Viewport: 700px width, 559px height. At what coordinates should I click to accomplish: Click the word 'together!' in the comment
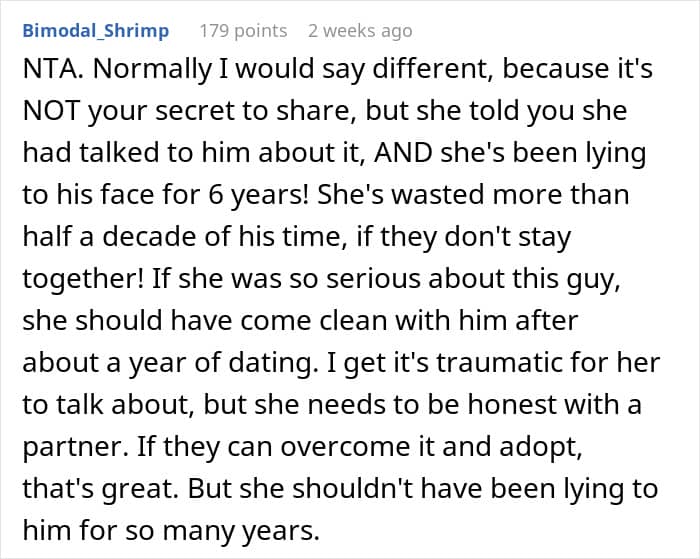click(83, 280)
